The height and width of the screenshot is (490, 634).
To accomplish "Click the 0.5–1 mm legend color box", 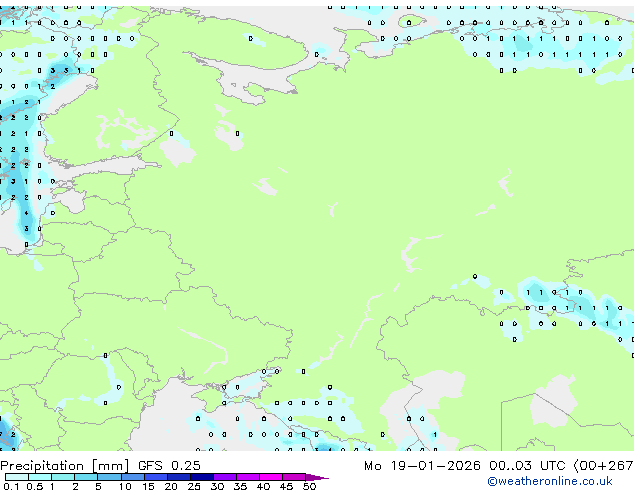I will pyautogui.click(x=40, y=477).
